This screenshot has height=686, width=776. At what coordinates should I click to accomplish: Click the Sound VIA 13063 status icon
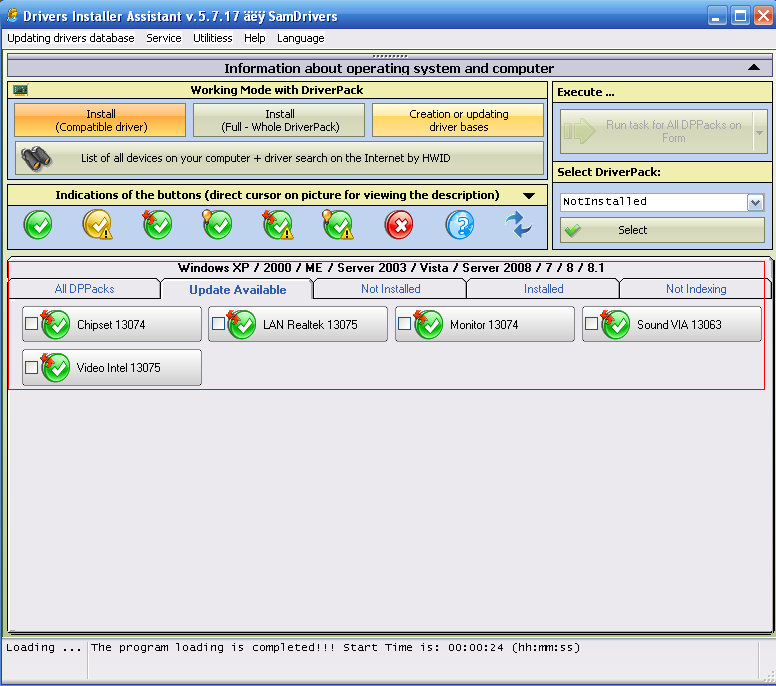(x=615, y=324)
